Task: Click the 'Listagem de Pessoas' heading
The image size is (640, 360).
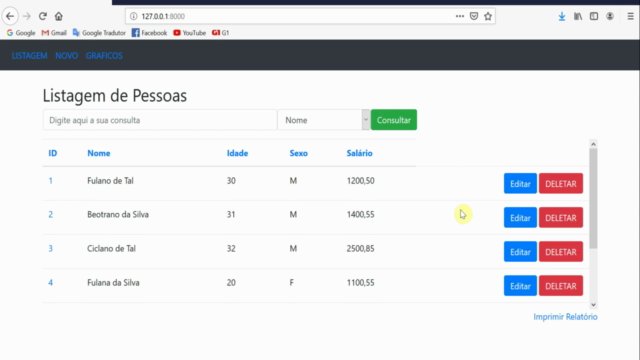Action: pos(115,96)
